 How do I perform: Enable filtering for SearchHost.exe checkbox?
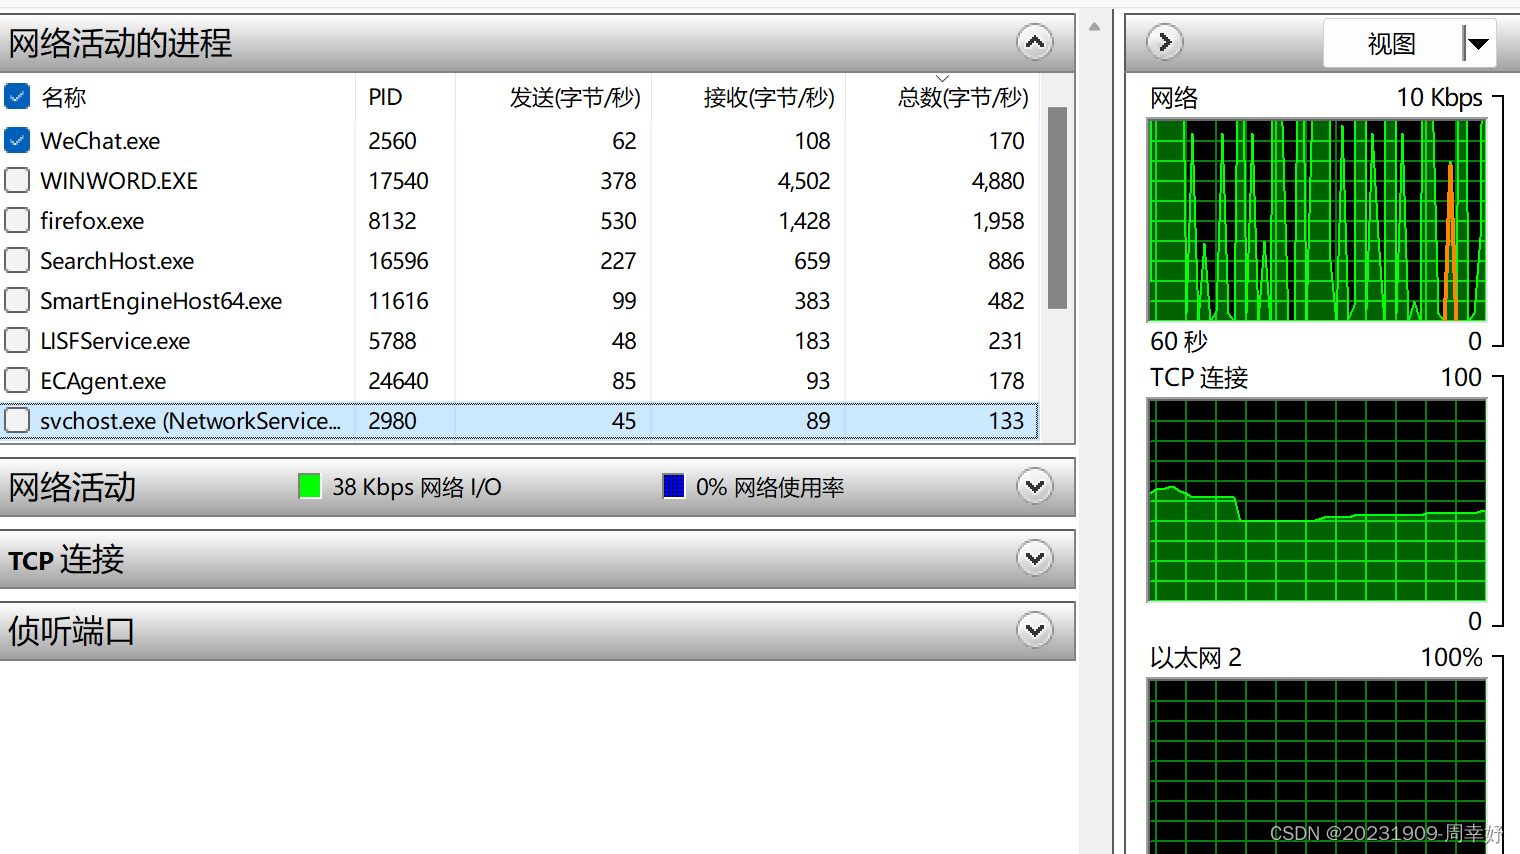17,261
